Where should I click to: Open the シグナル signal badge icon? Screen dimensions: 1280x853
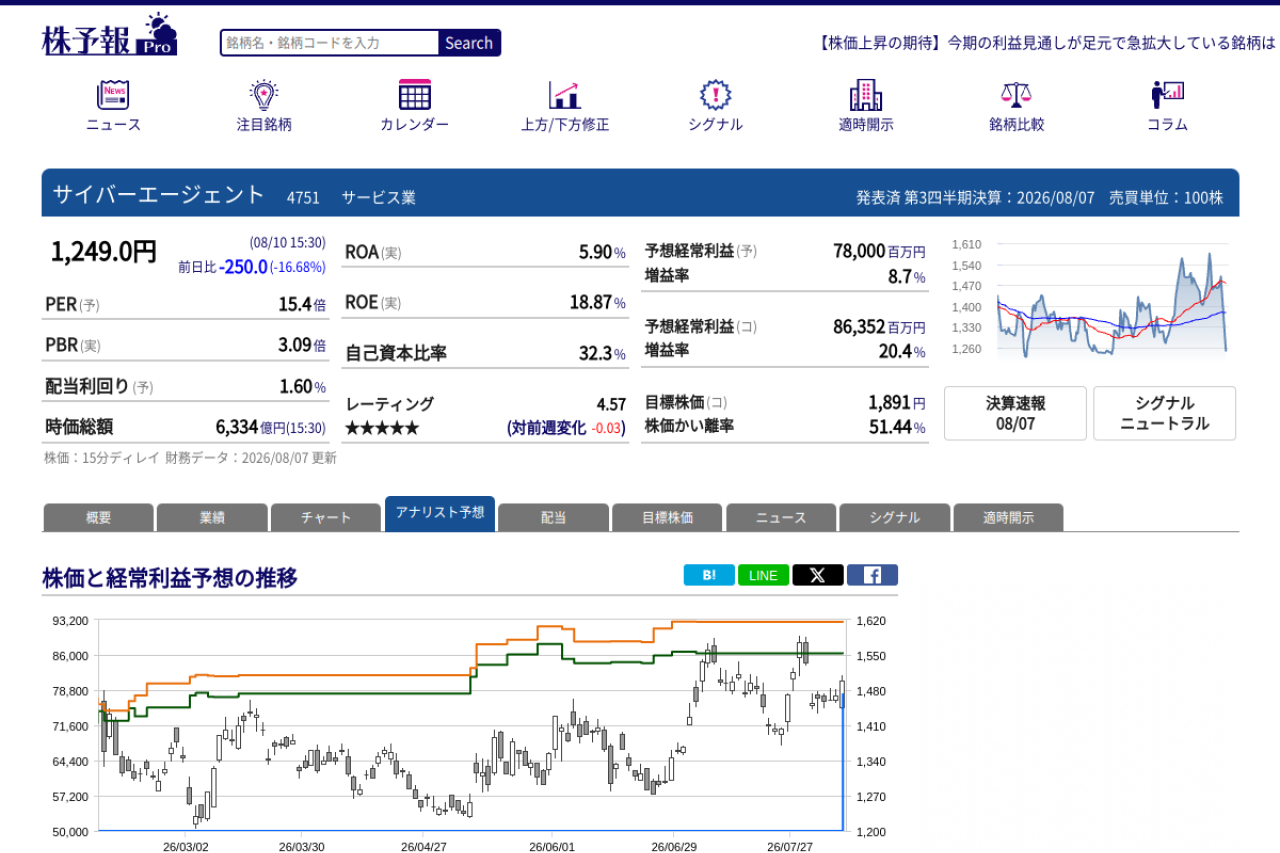pyautogui.click(x=715, y=95)
